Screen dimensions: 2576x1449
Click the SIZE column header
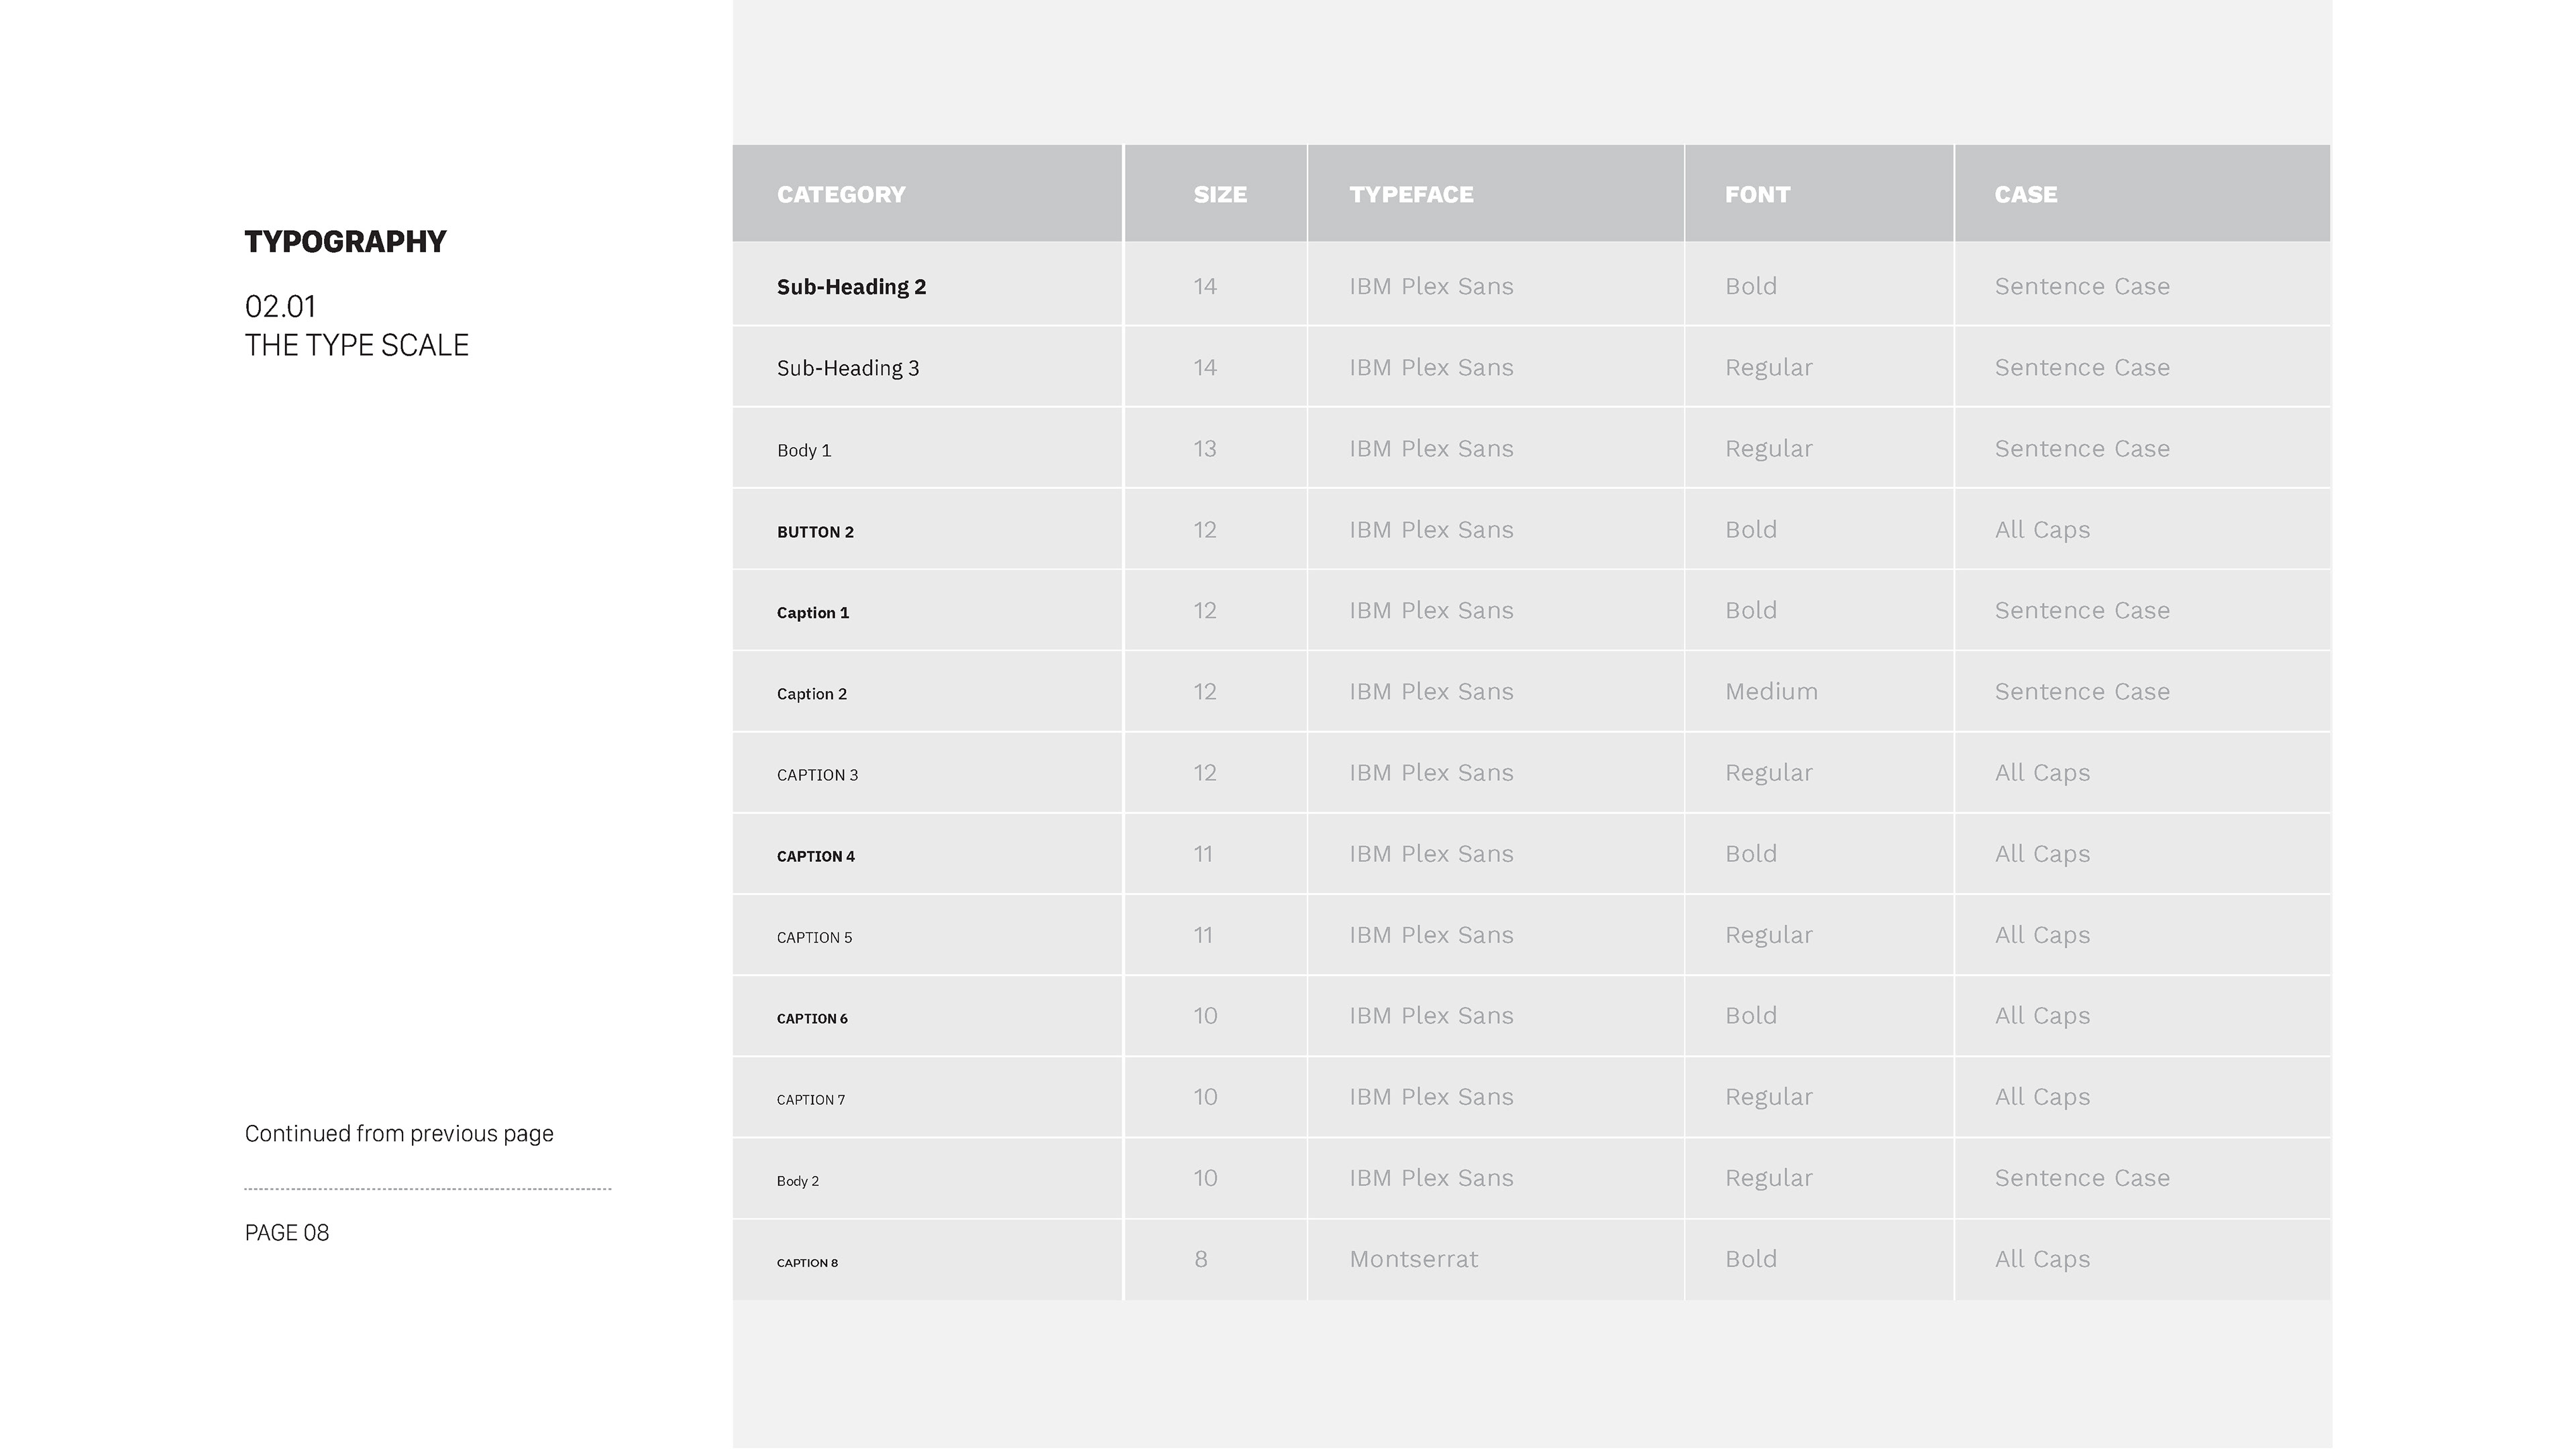coord(1220,195)
